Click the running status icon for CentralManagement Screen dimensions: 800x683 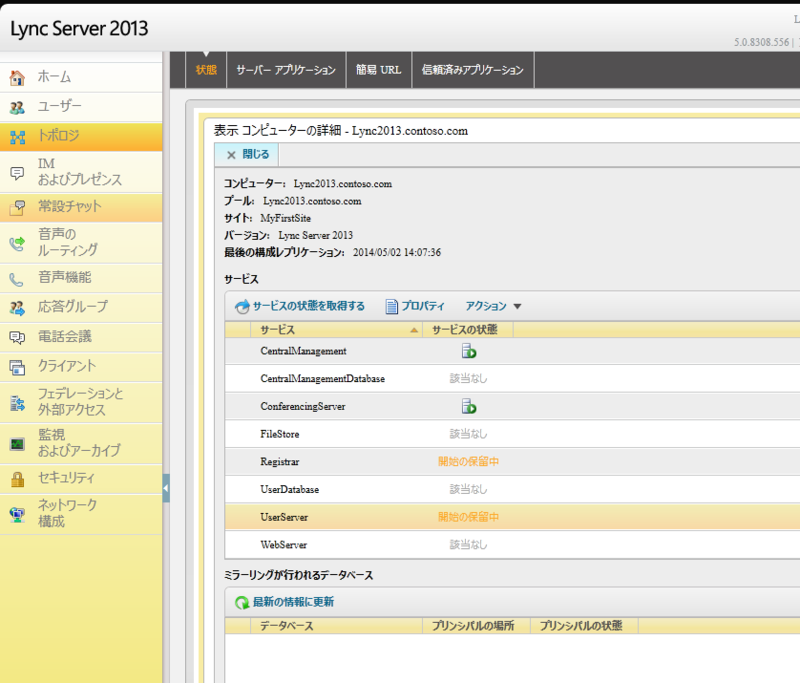[x=469, y=351]
